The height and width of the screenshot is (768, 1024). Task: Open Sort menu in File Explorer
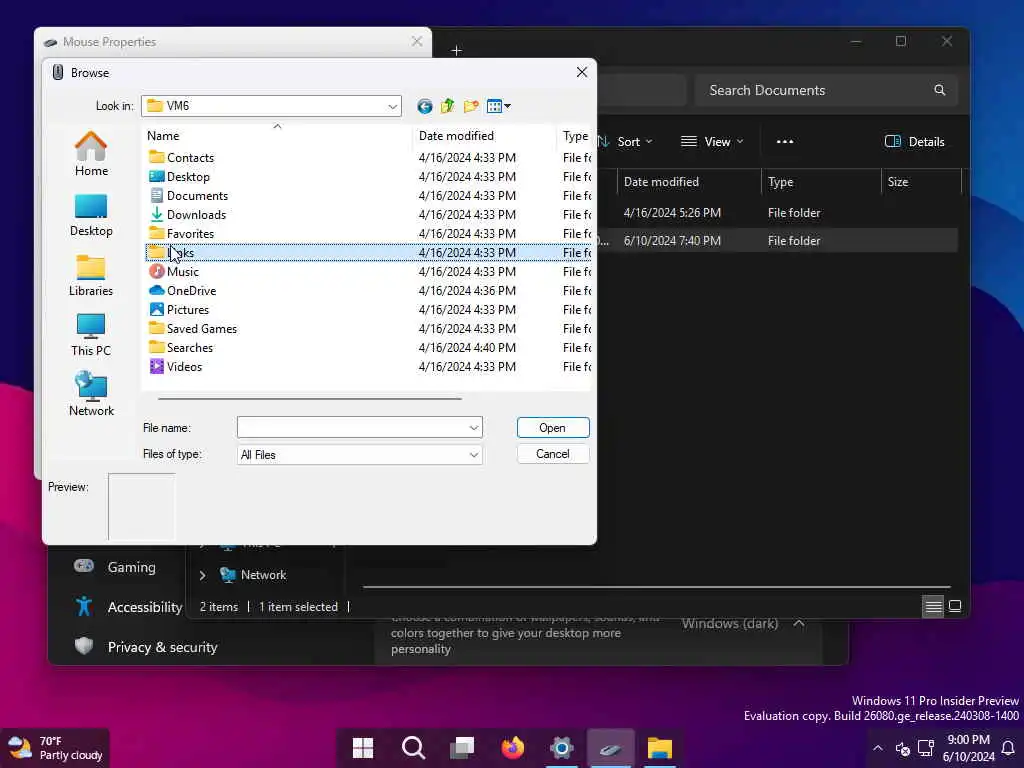[626, 142]
